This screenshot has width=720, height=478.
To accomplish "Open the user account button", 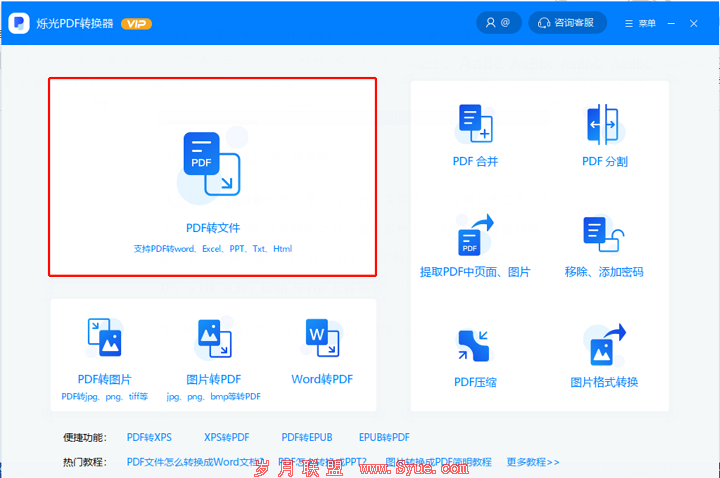I will pyautogui.click(x=499, y=22).
